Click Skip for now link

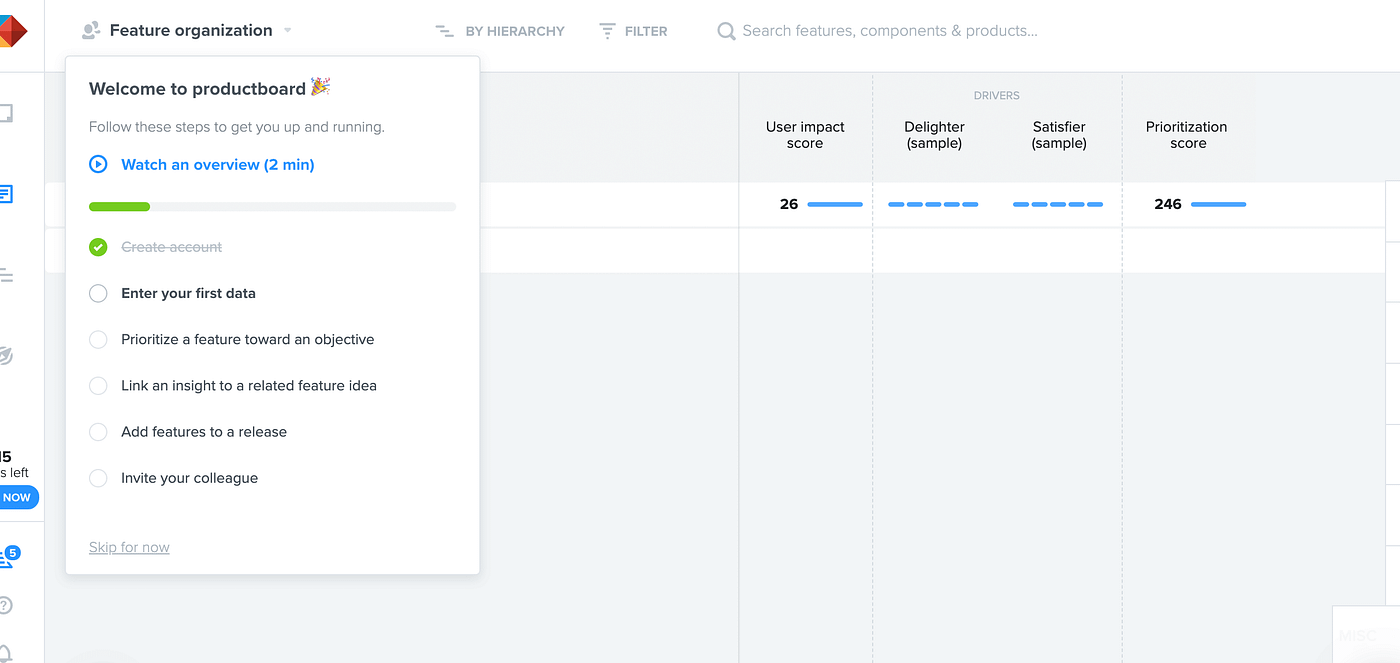[x=129, y=547]
